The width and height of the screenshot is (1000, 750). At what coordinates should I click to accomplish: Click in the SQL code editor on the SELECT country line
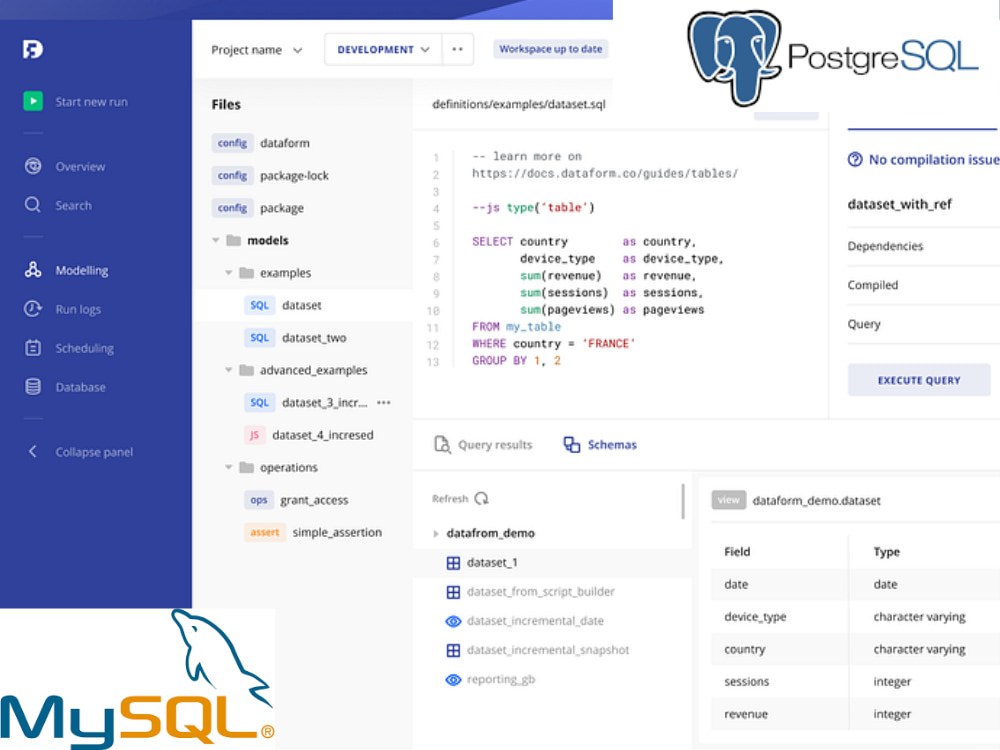[584, 242]
